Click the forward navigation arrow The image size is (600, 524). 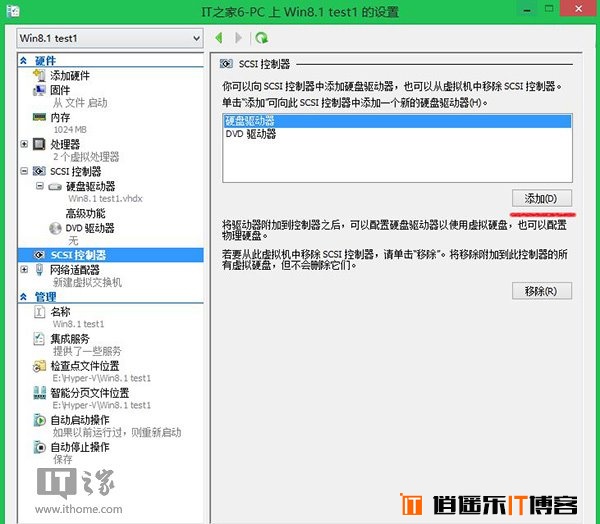(238, 38)
